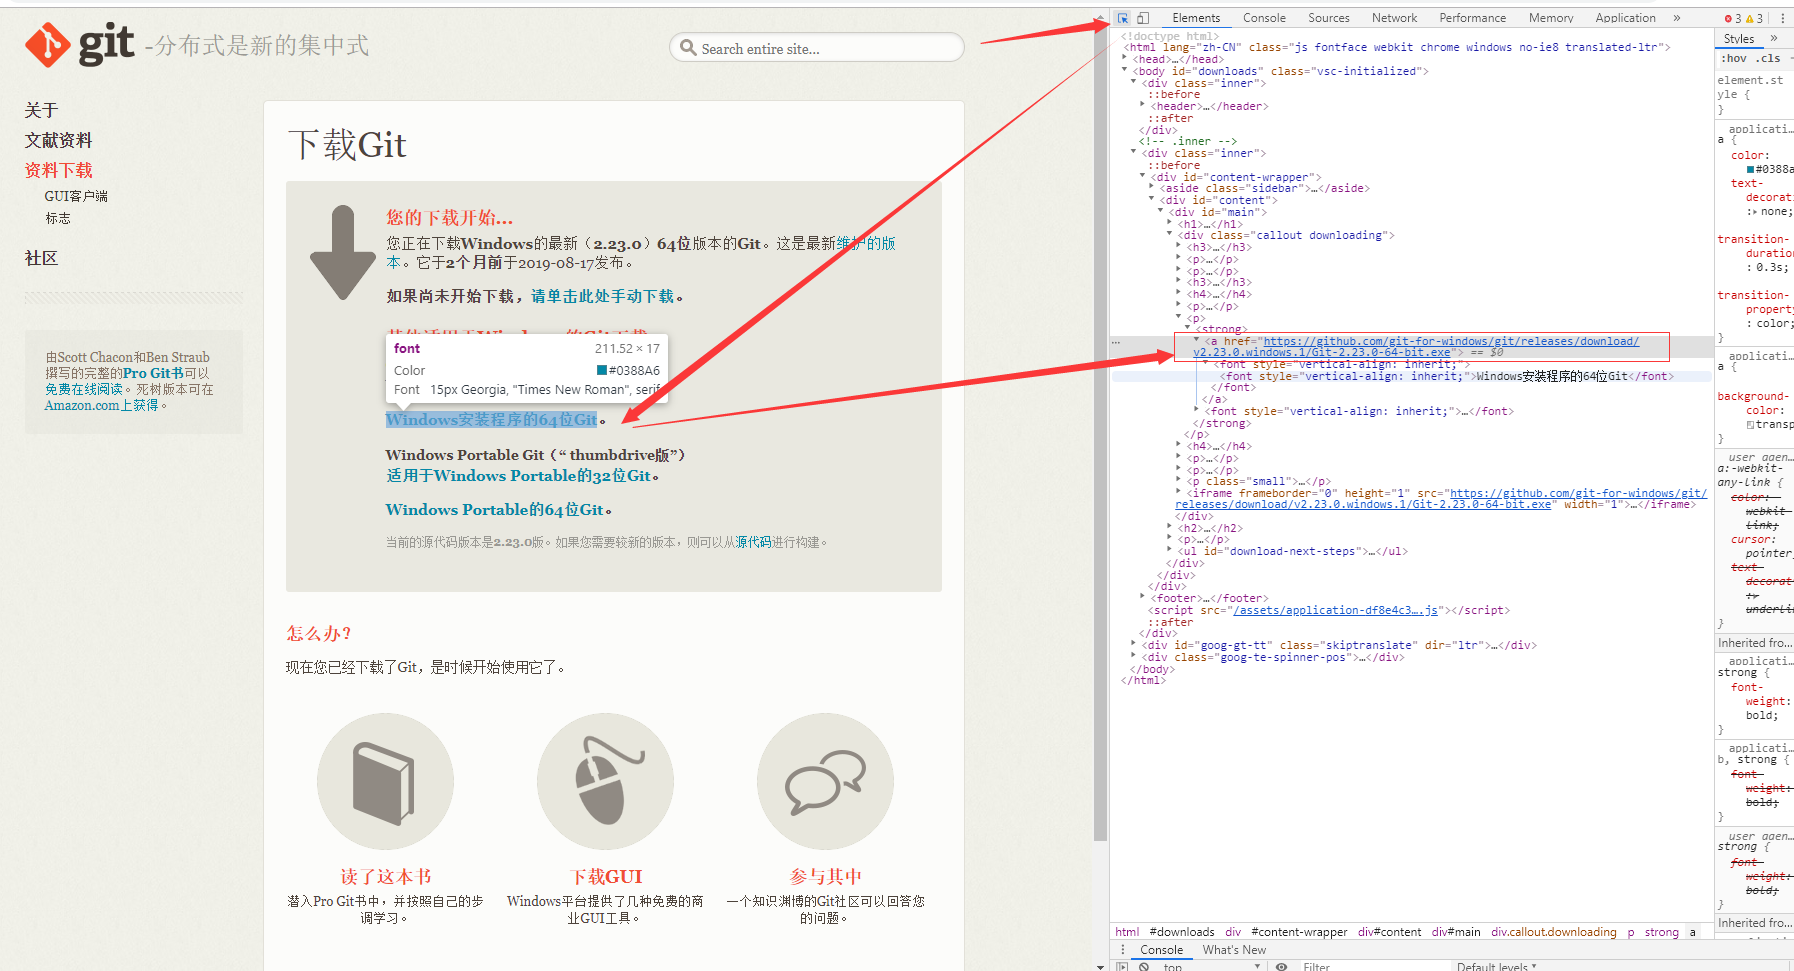Image resolution: width=1794 pixels, height=971 pixels.
Task: Switch to the Sources tab
Action: pyautogui.click(x=1328, y=18)
